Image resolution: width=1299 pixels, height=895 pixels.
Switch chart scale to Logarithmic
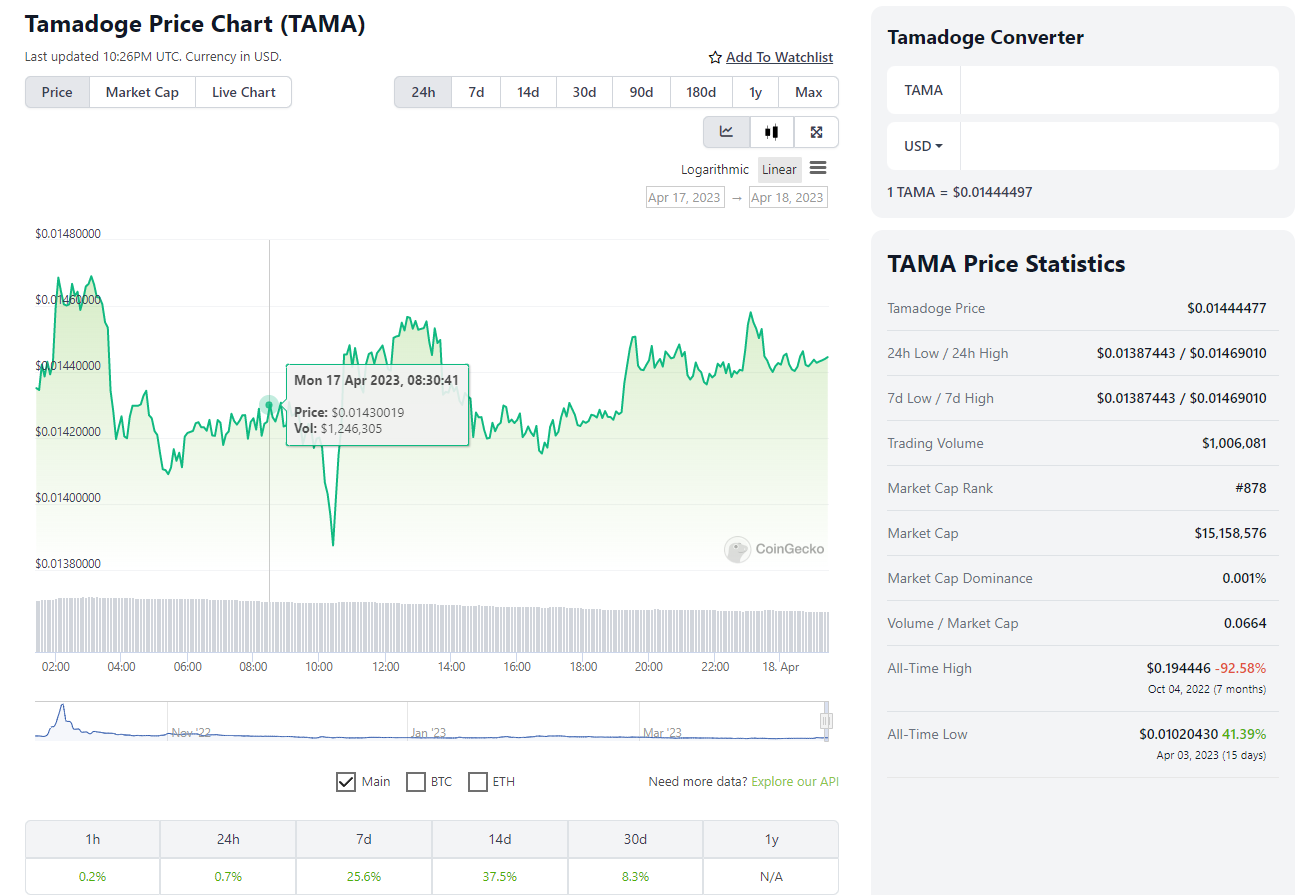[715, 170]
